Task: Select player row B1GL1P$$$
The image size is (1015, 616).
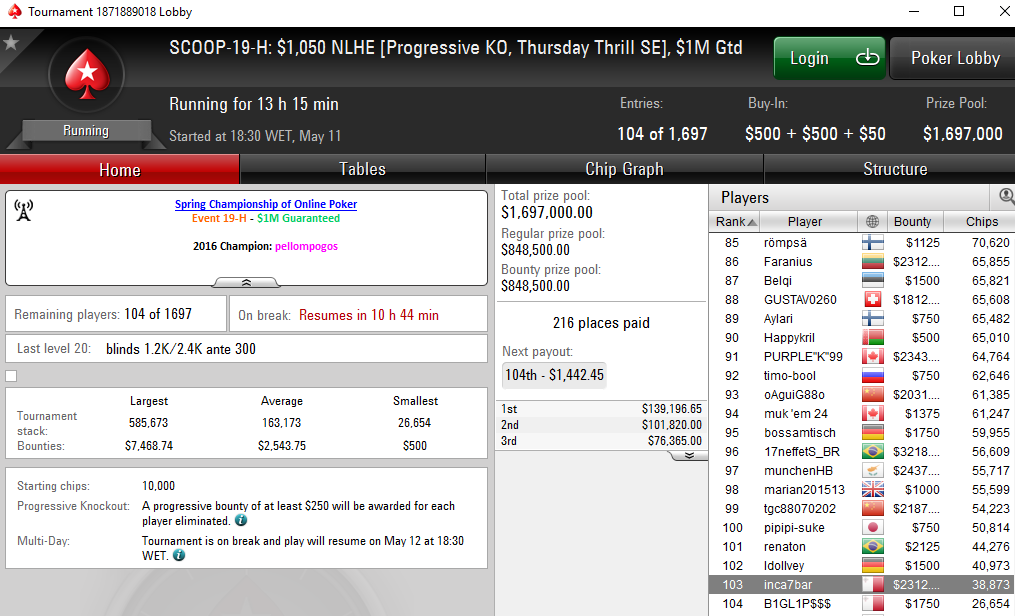Action: click(x=862, y=604)
